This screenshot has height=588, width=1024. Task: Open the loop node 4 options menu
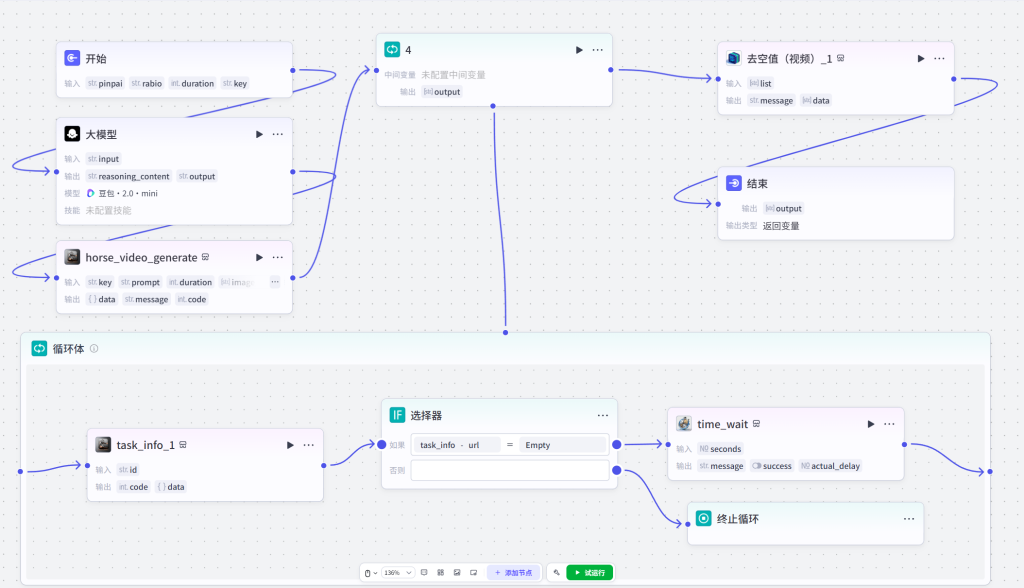[x=598, y=50]
